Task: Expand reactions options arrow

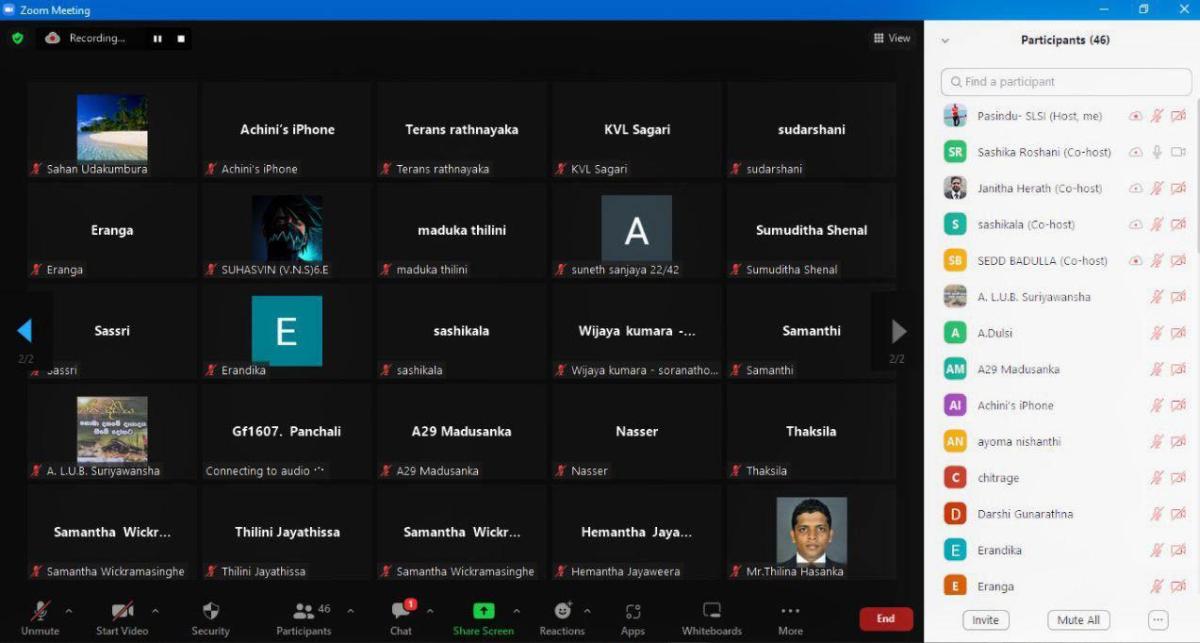Action: [587, 610]
